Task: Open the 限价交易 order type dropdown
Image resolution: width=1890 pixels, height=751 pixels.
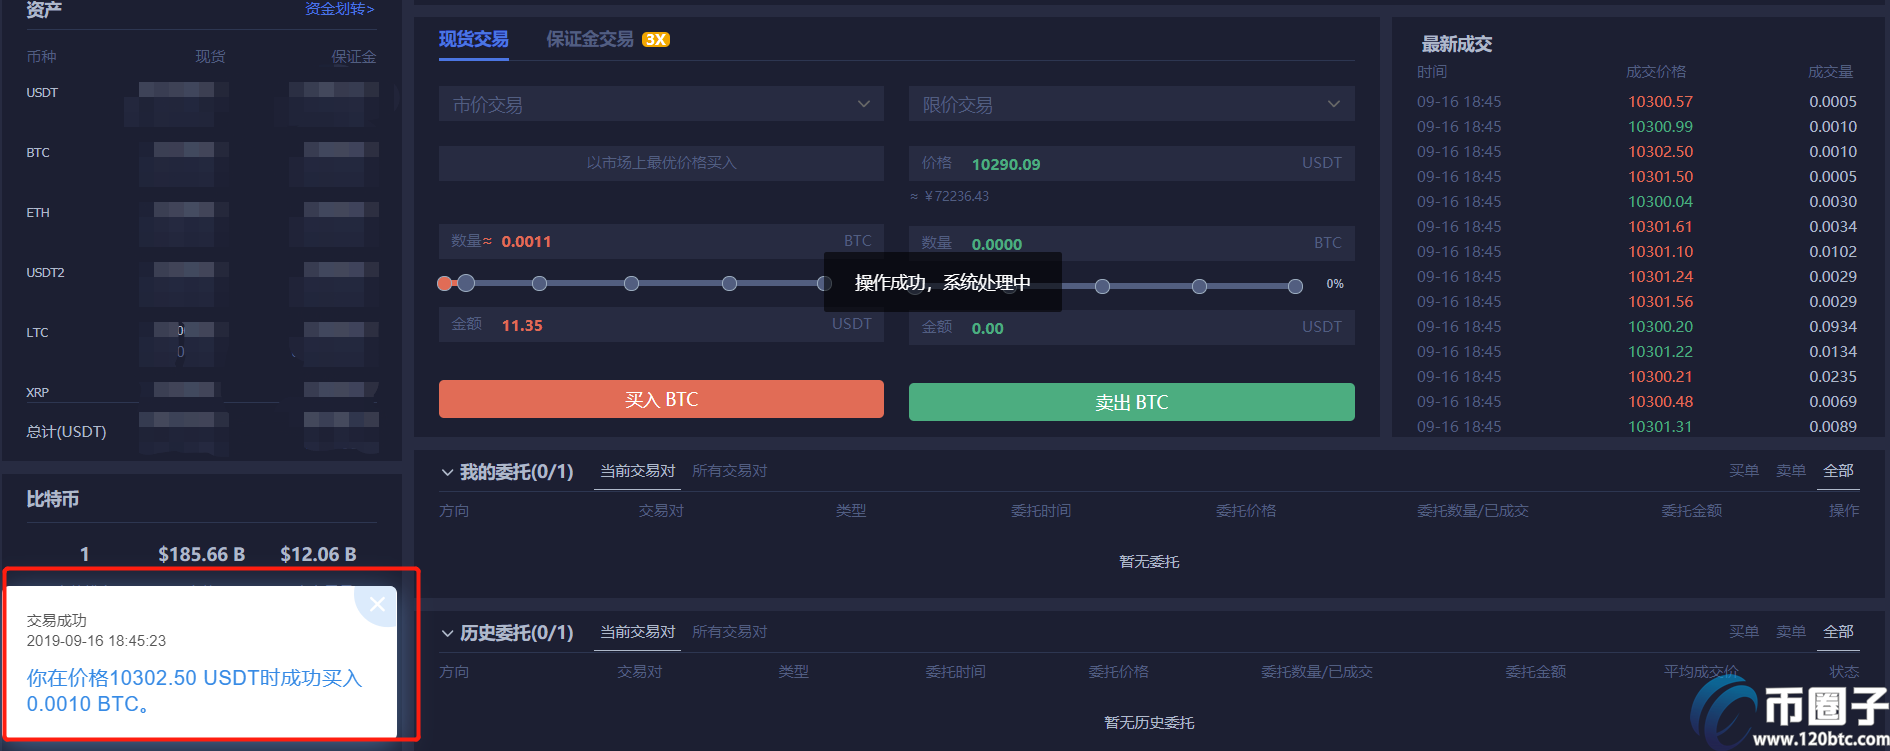Action: (1132, 104)
